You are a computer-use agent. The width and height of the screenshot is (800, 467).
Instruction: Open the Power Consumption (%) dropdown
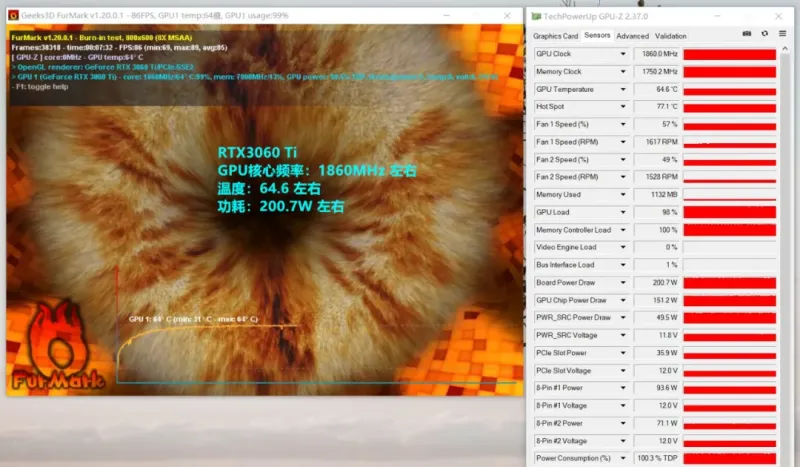click(x=623, y=459)
